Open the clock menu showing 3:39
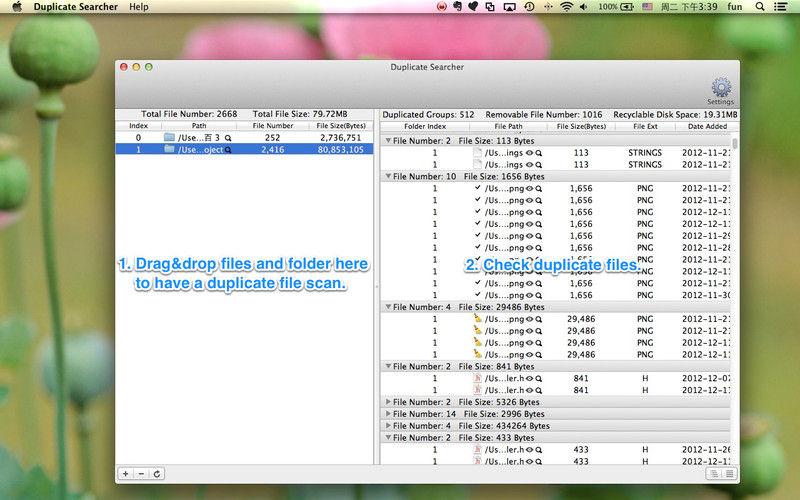Viewport: 800px width, 500px height. [x=689, y=7]
